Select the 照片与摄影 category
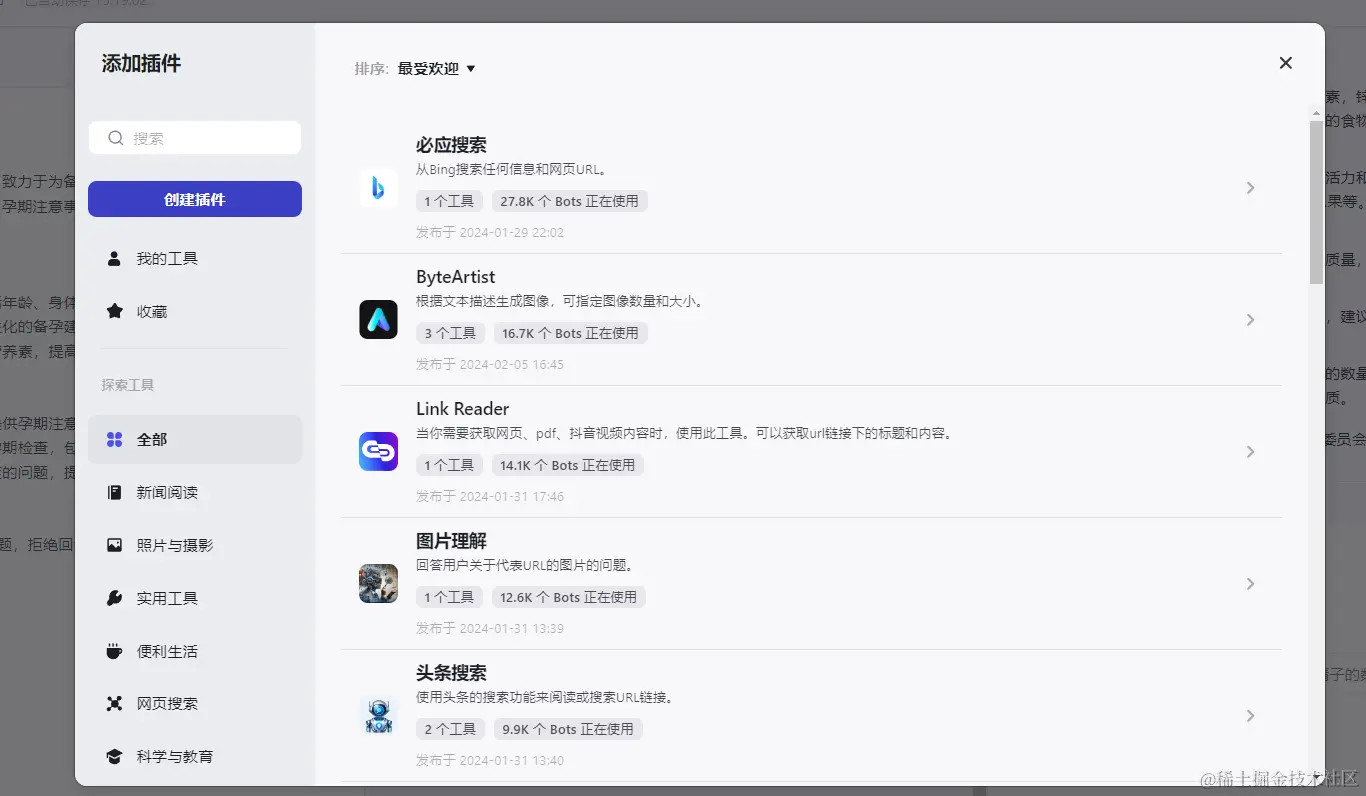 (x=195, y=545)
